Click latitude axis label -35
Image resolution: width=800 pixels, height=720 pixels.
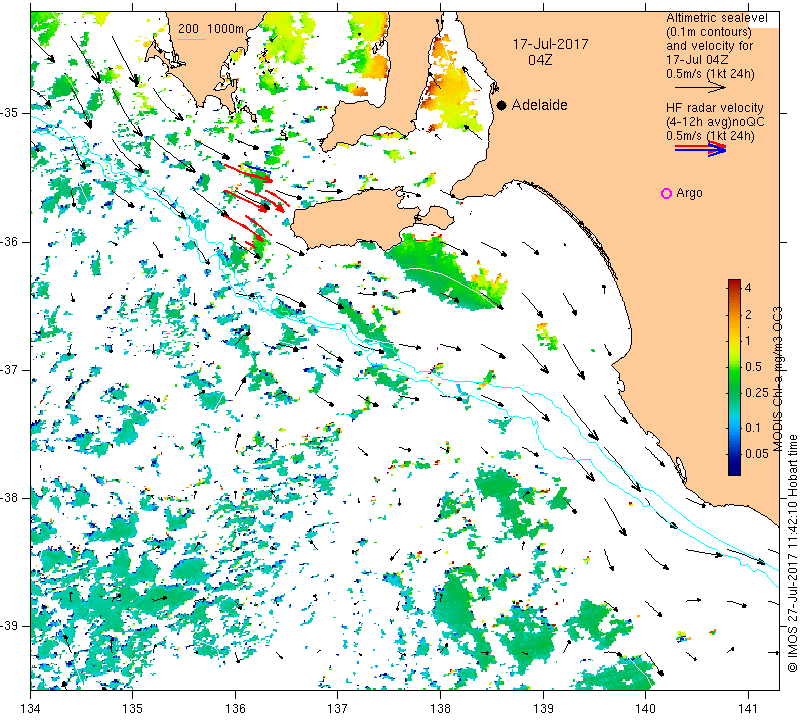pyautogui.click(x=10, y=112)
